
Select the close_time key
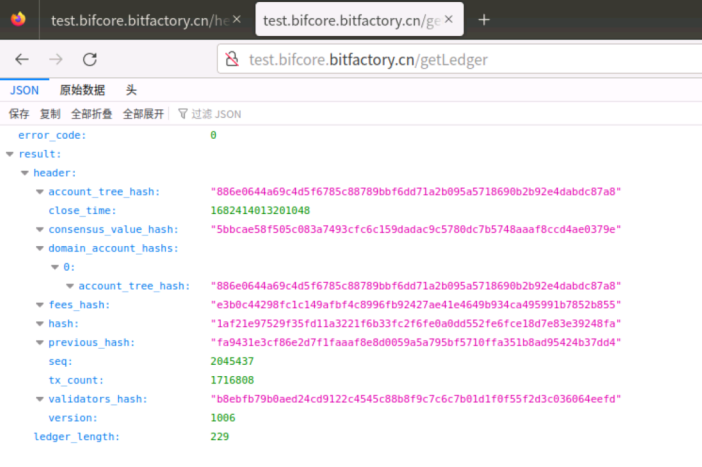coord(82,210)
